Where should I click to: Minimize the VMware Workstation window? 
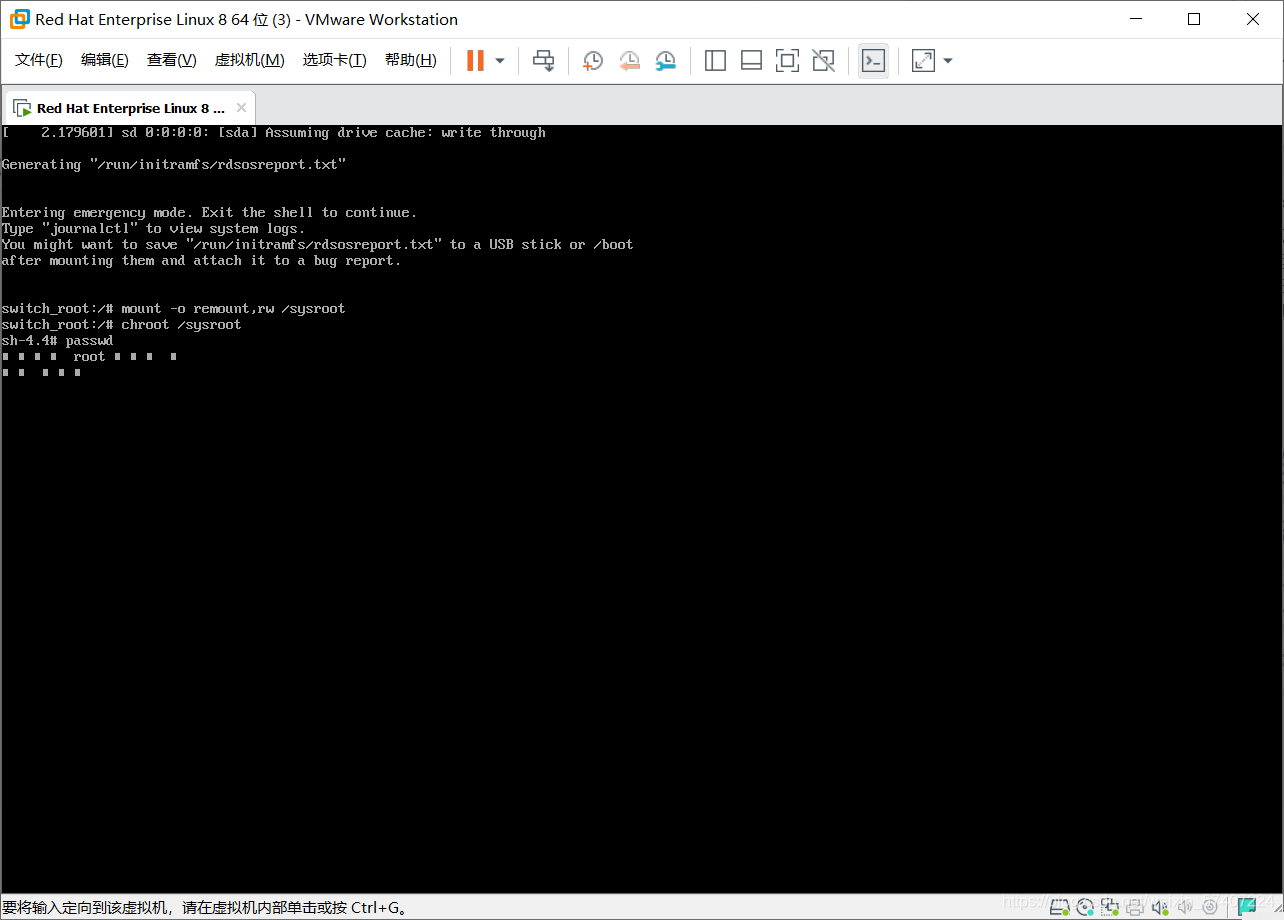(x=1135, y=19)
